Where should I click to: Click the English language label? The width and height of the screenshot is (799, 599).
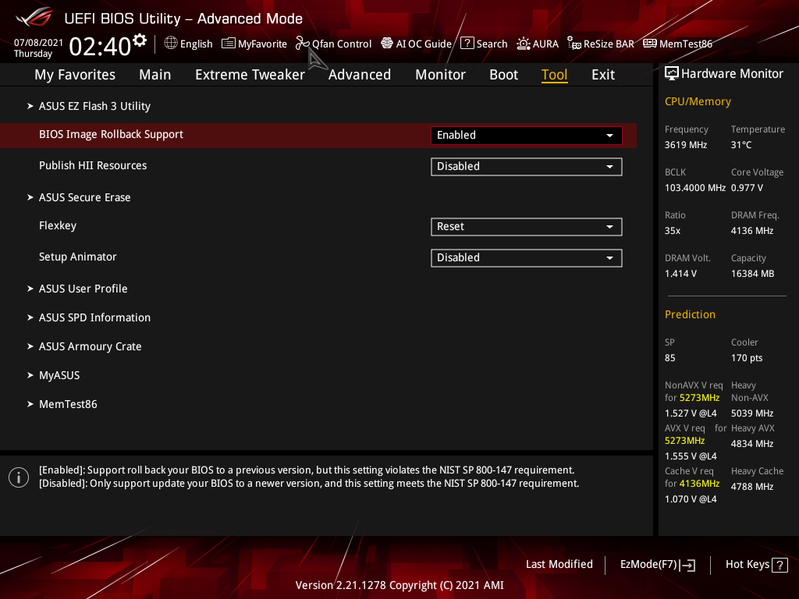tap(196, 44)
